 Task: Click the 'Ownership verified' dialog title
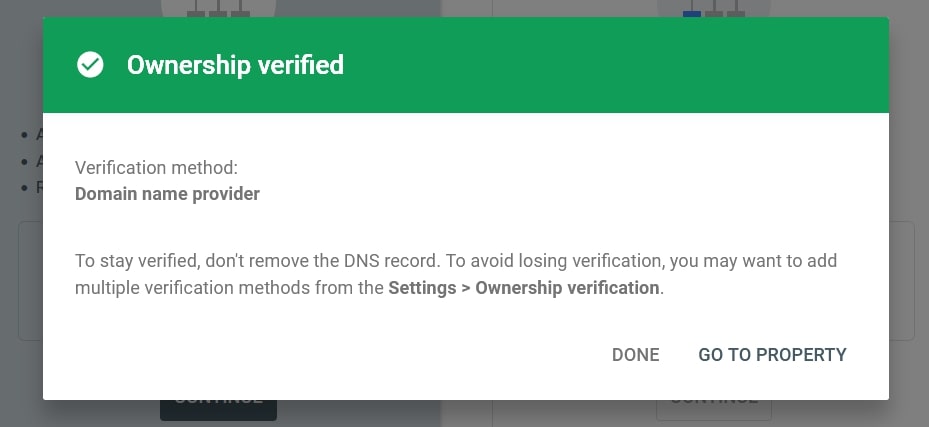click(x=235, y=66)
